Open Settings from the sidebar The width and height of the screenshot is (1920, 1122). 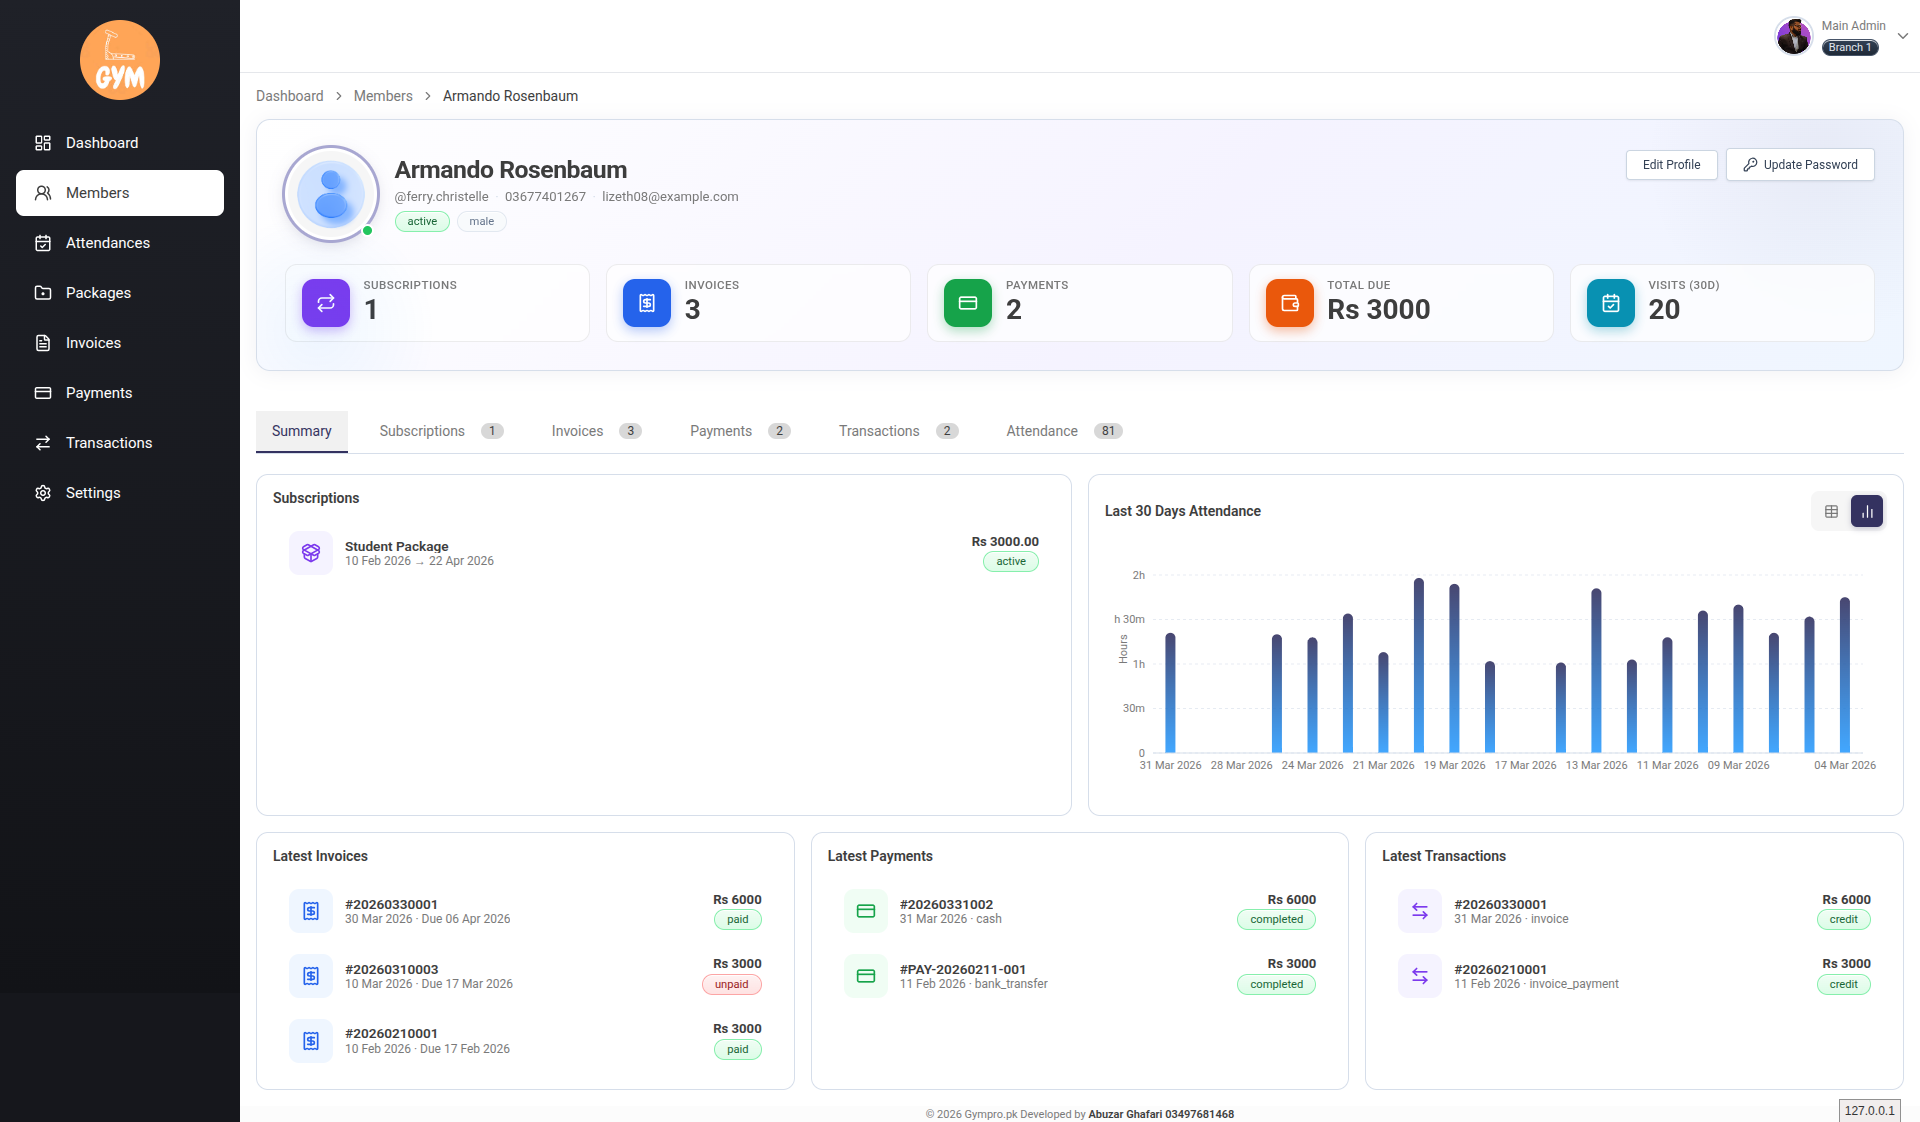tap(92, 492)
